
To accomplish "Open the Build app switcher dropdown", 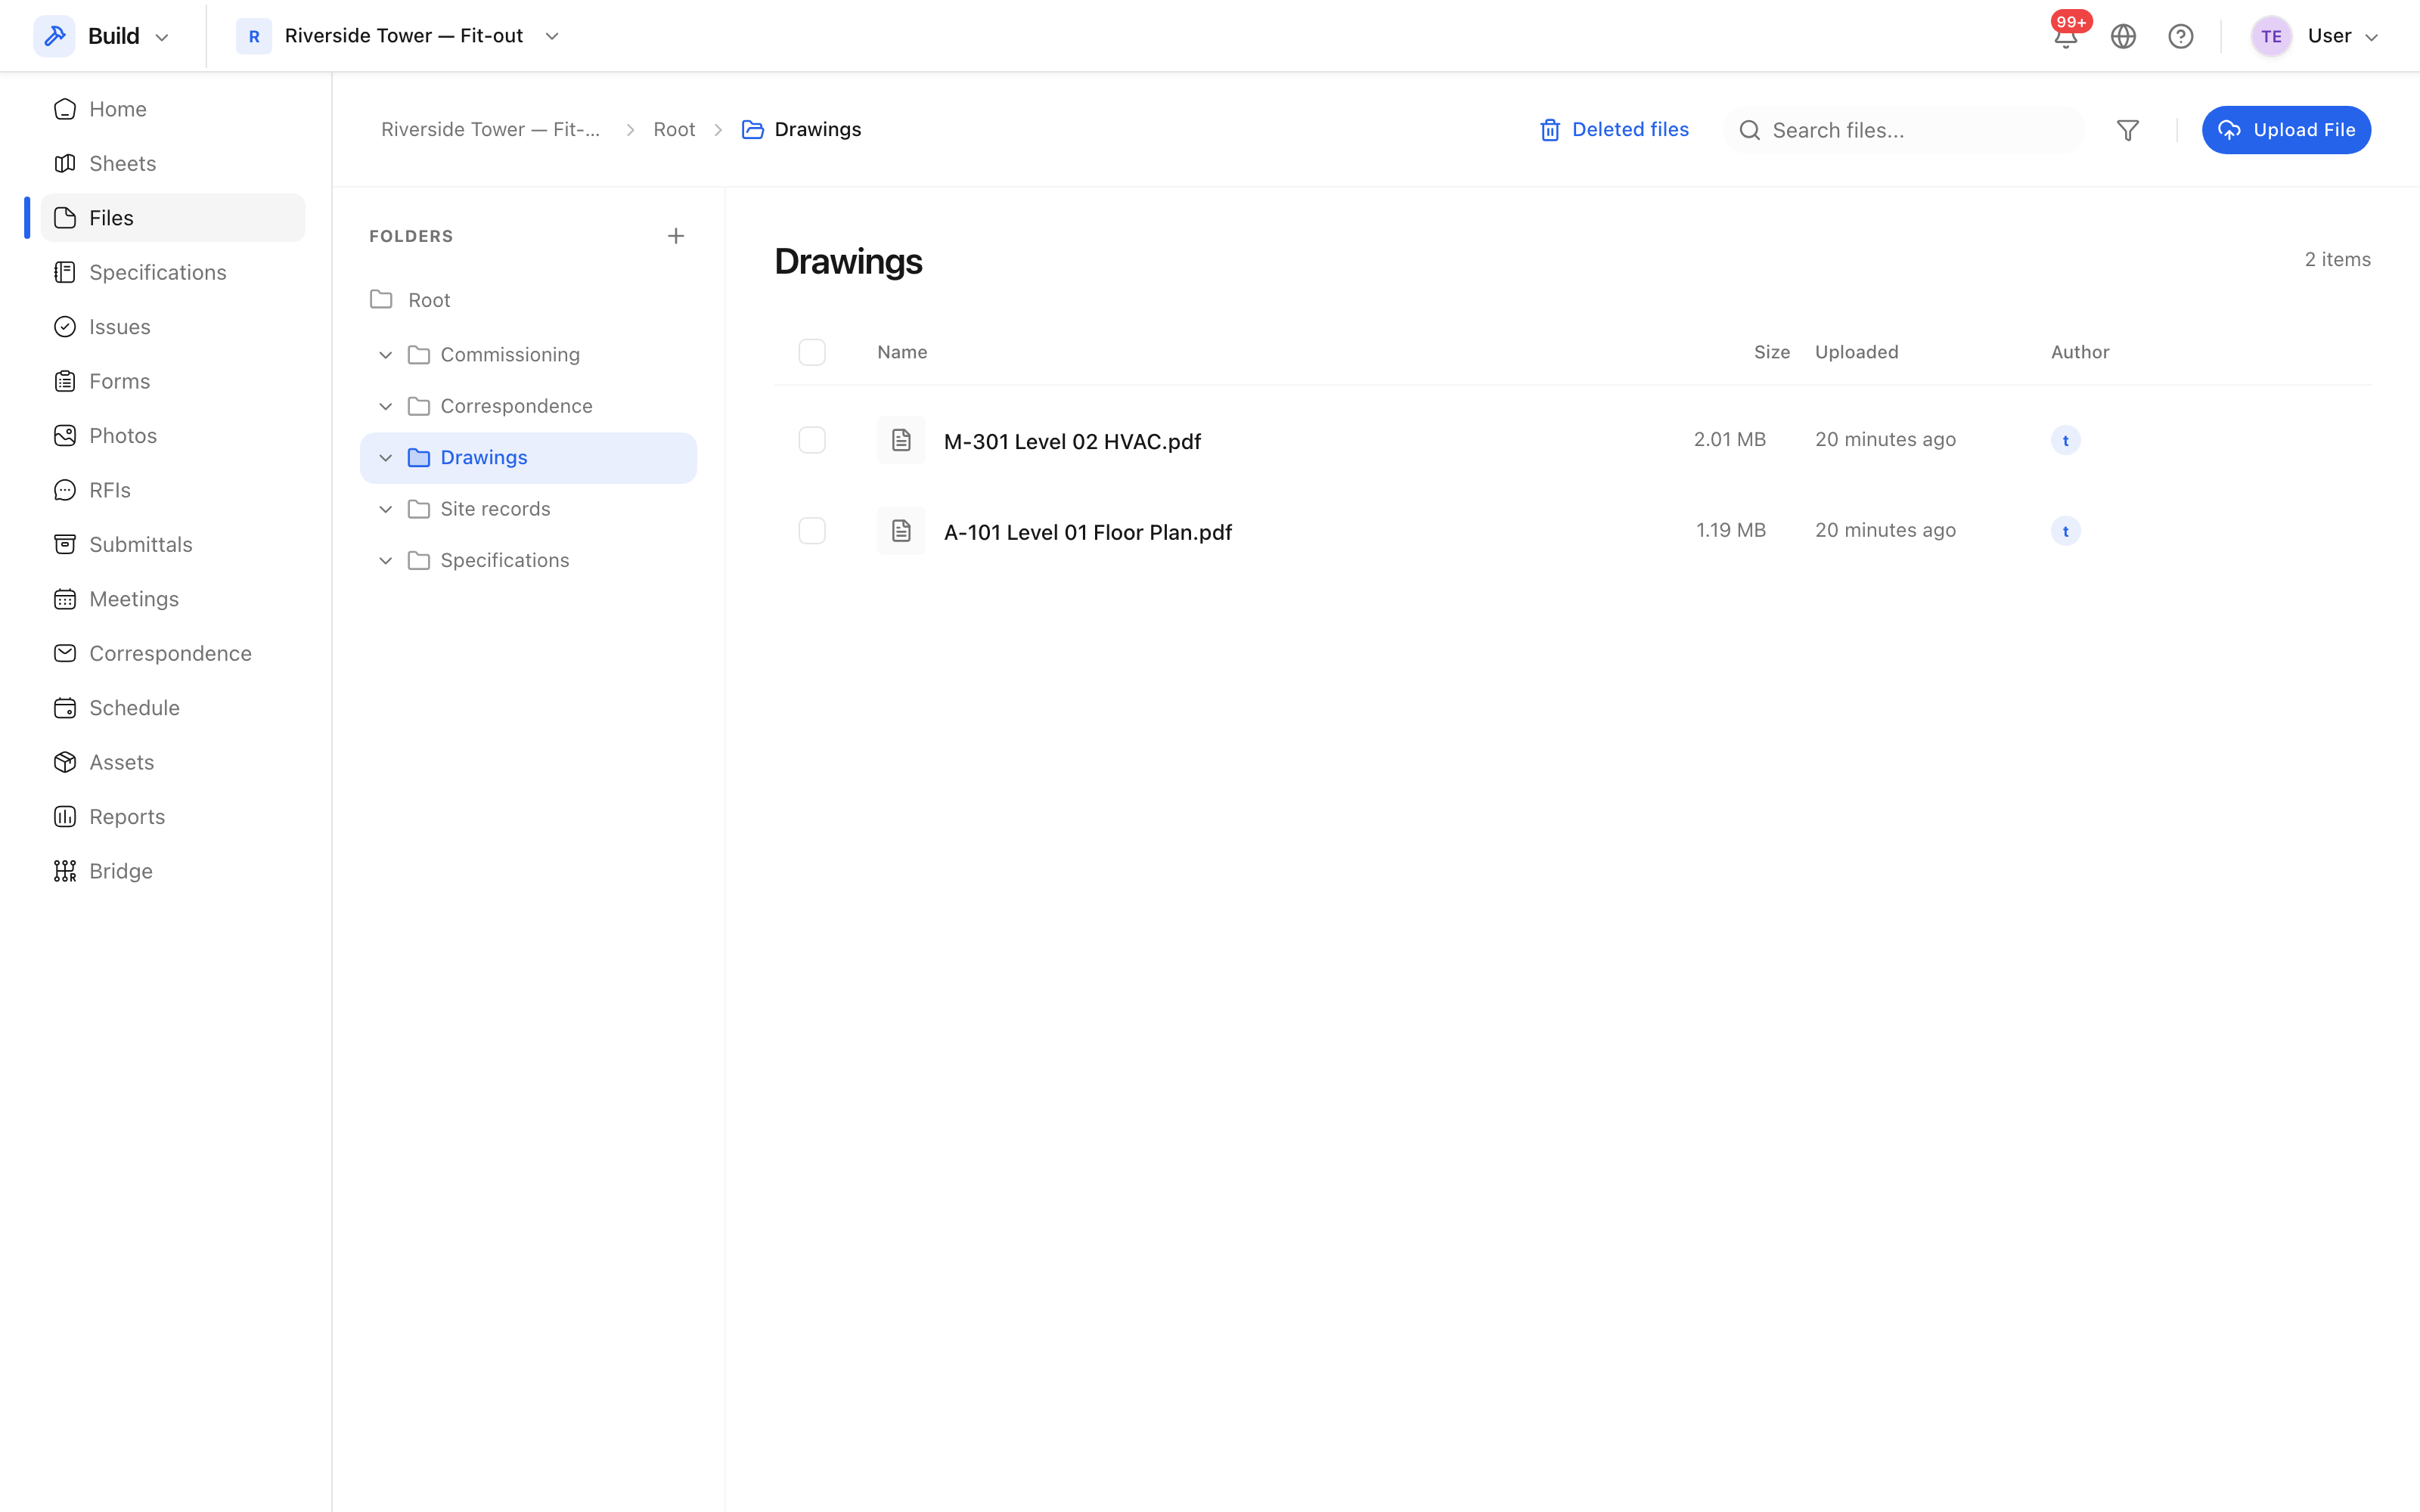I will coord(102,36).
